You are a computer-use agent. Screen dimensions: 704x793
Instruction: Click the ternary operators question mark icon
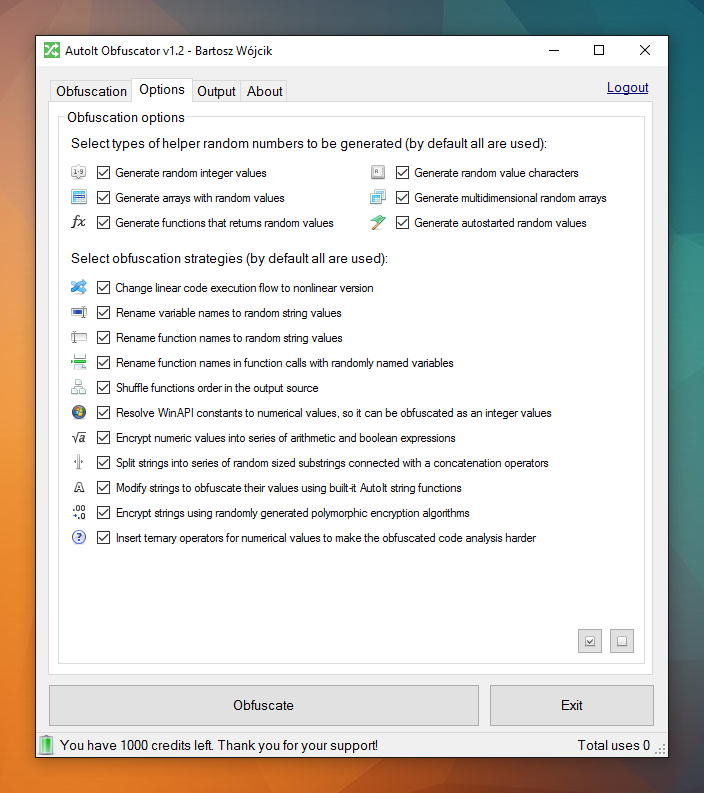coord(78,537)
